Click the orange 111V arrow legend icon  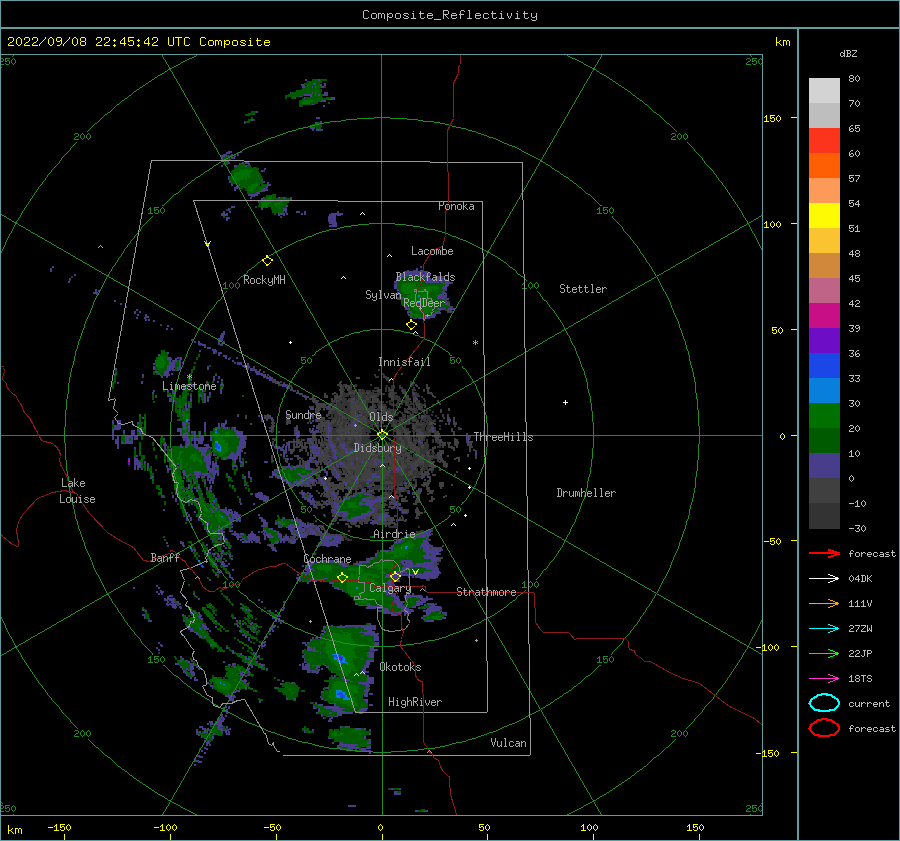tap(824, 603)
